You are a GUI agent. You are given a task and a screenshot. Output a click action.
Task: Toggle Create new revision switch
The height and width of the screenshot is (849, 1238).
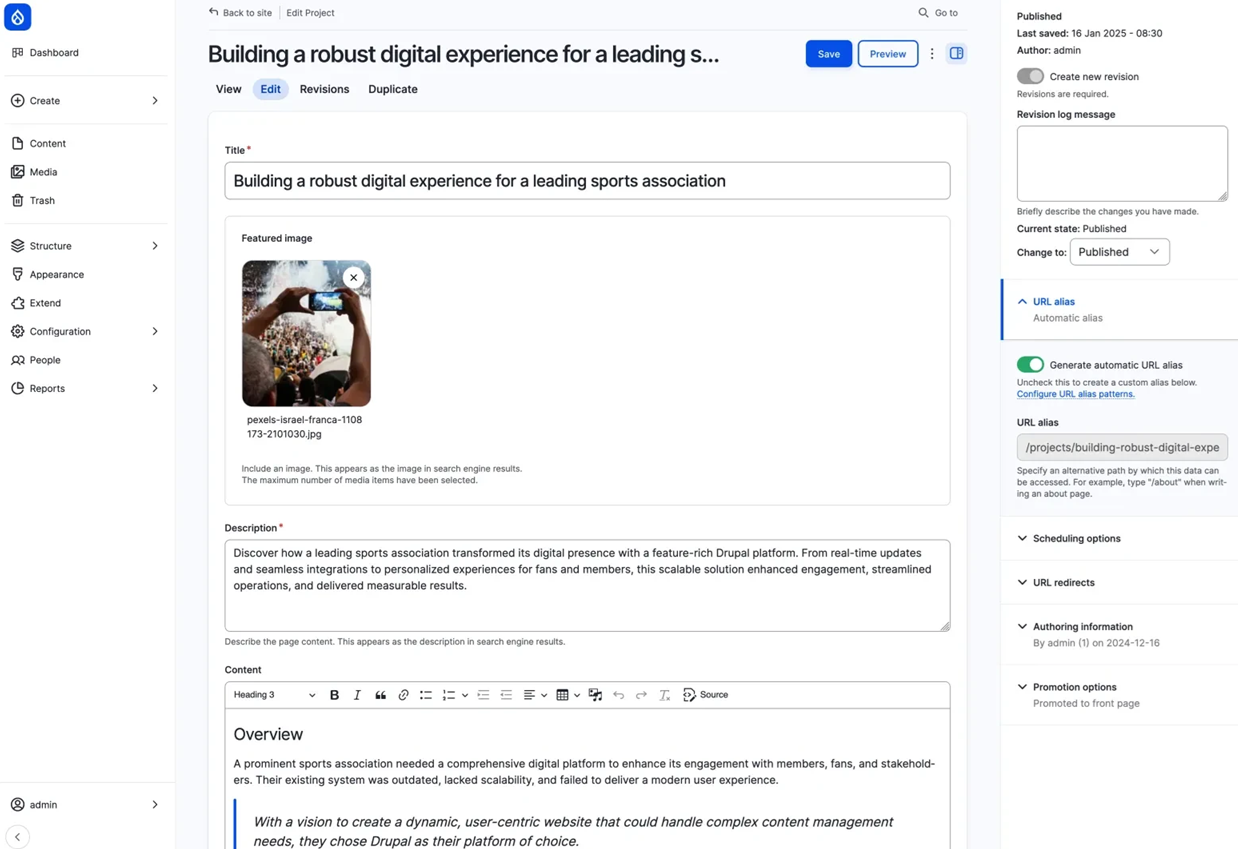pyautogui.click(x=1030, y=76)
